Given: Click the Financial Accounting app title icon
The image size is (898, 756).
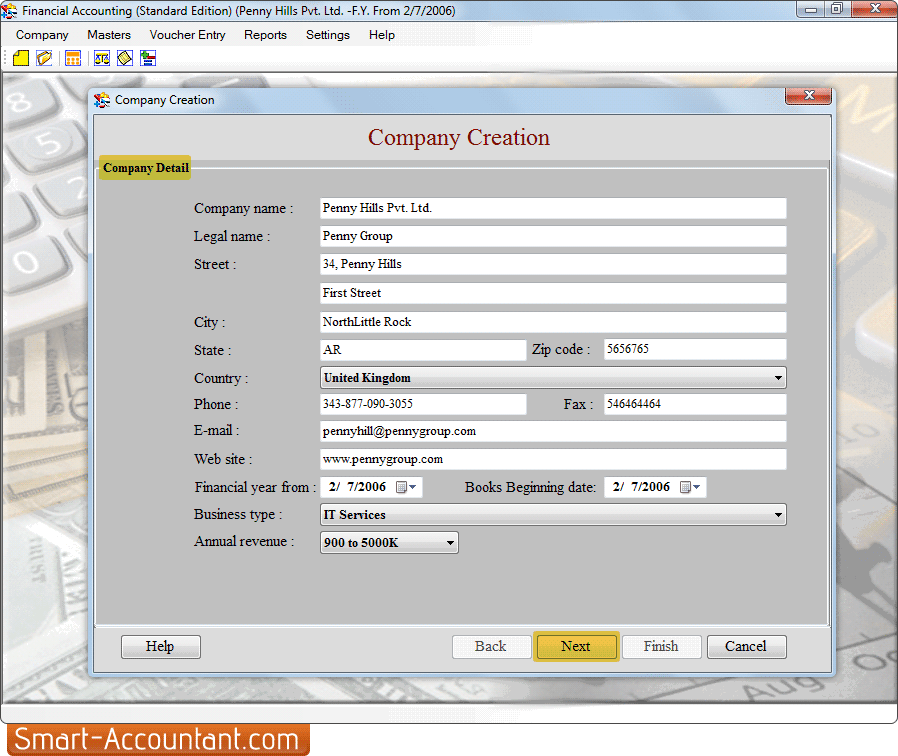Looking at the screenshot, I should click(9, 10).
